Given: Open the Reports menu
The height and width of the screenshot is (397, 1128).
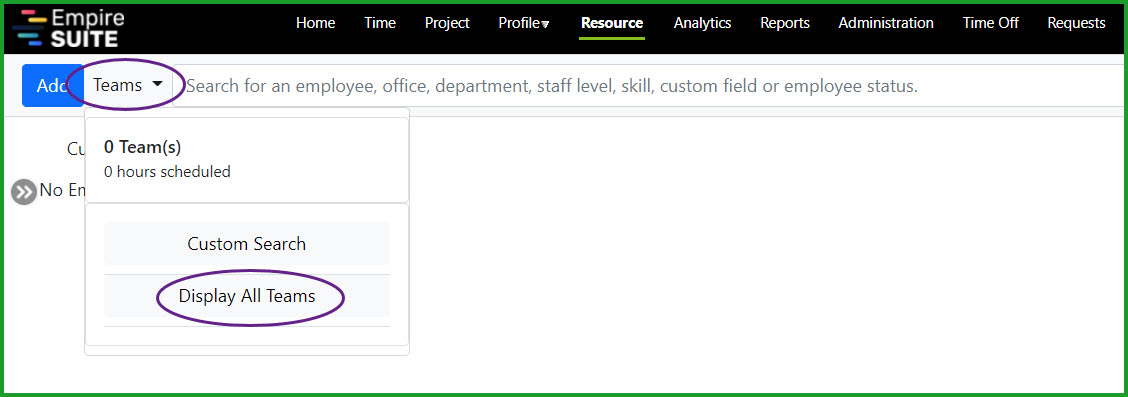Looking at the screenshot, I should point(785,23).
